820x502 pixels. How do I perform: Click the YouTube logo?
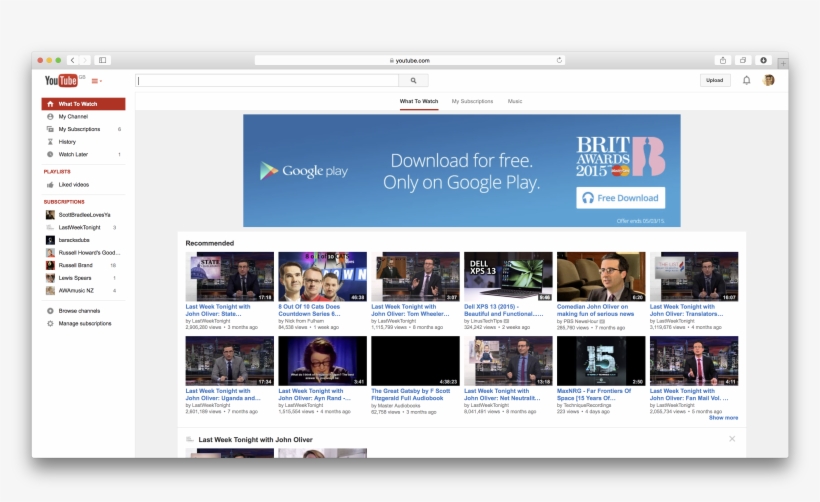pyautogui.click(x=61, y=81)
